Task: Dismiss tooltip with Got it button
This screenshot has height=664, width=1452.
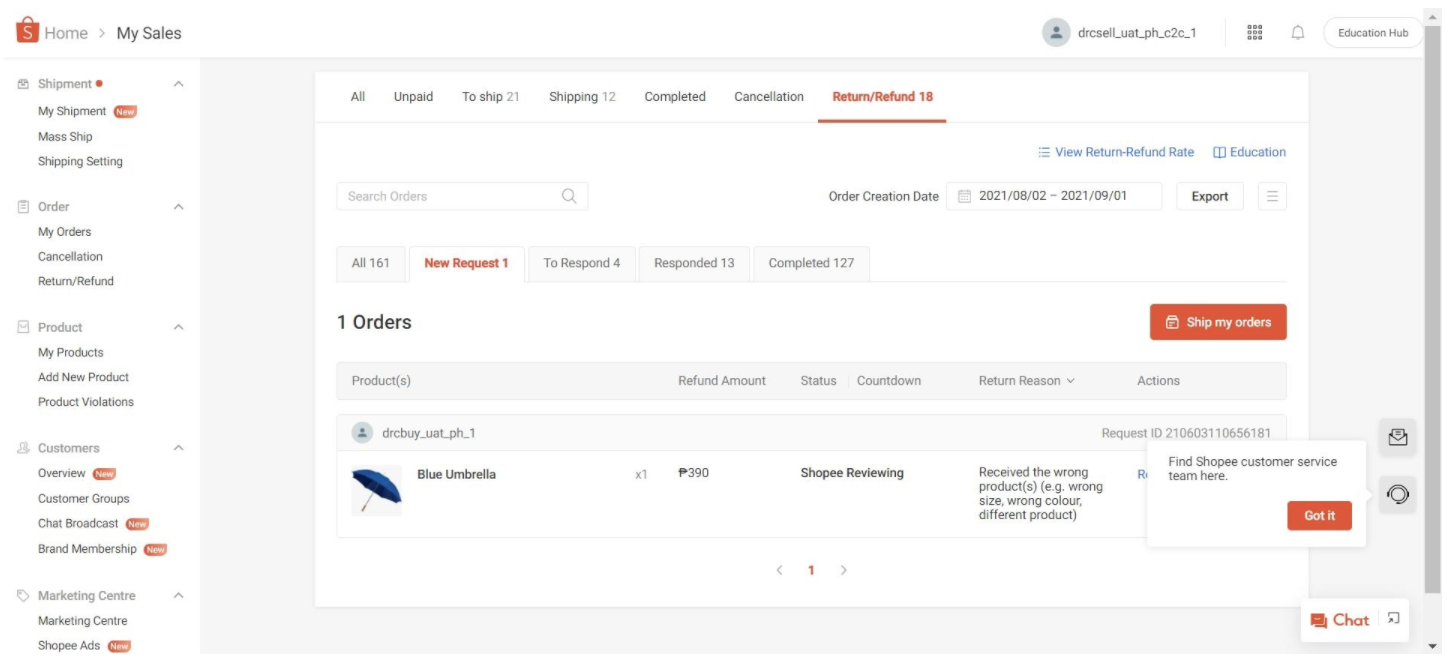Action: 1318,515
